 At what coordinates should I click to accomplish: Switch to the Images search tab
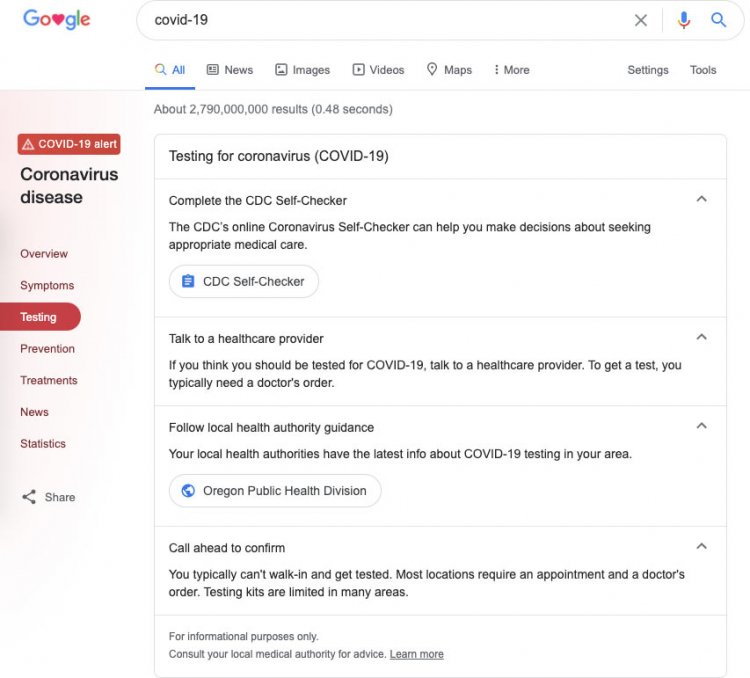click(x=302, y=70)
